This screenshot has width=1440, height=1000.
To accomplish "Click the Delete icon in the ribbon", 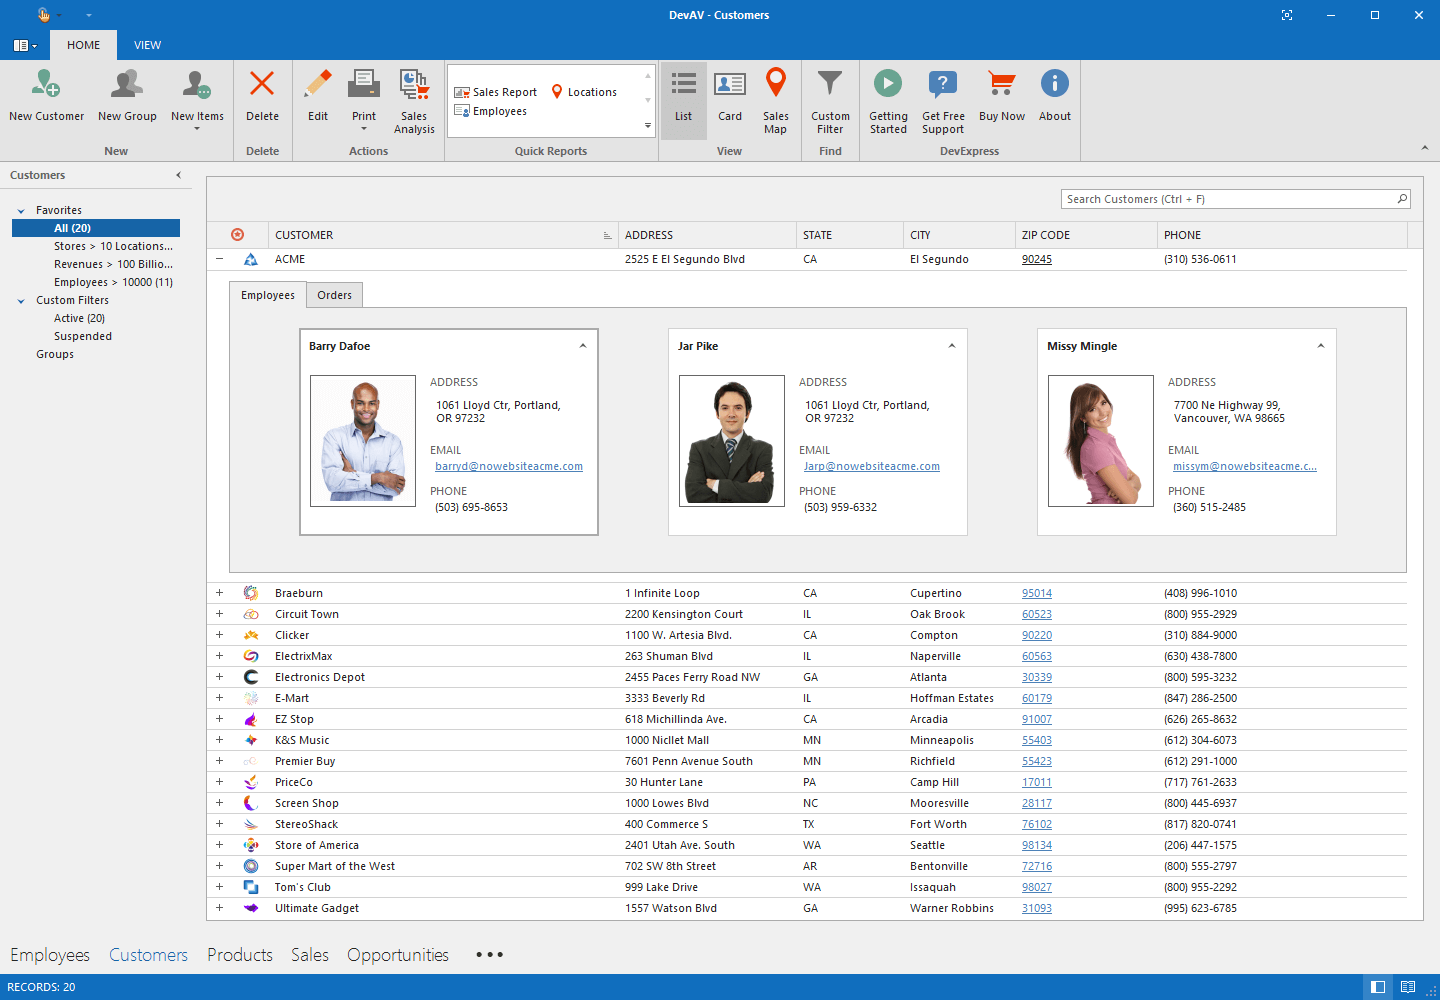I will point(262,85).
